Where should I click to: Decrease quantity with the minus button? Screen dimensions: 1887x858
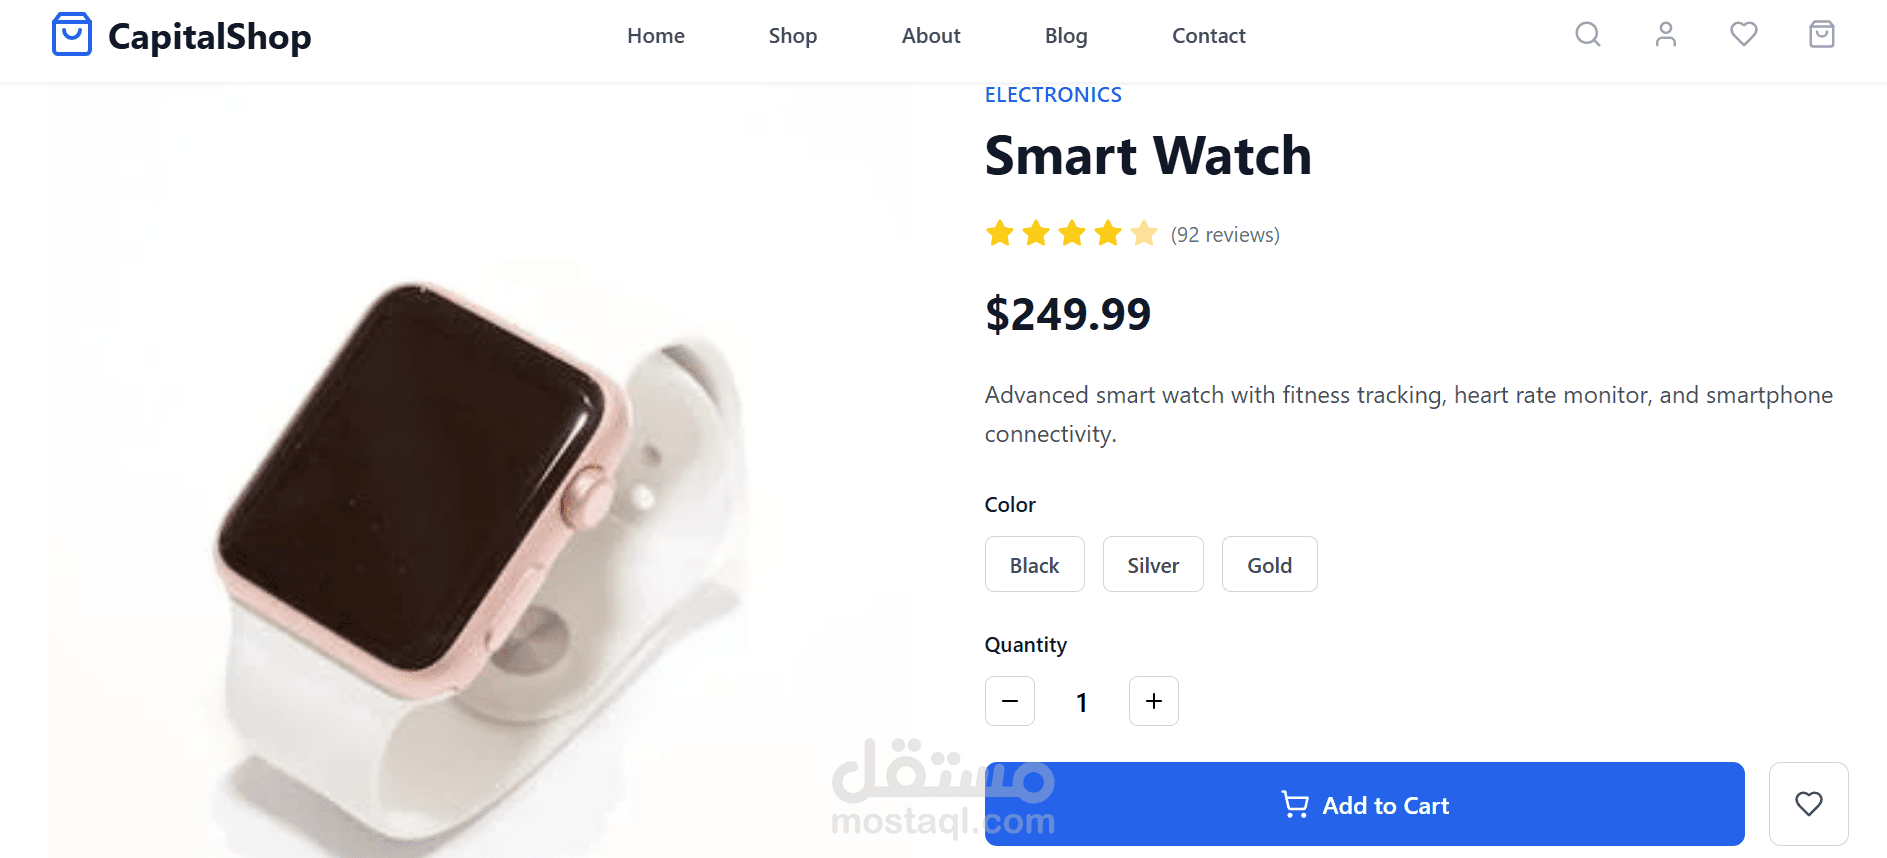tap(1010, 701)
